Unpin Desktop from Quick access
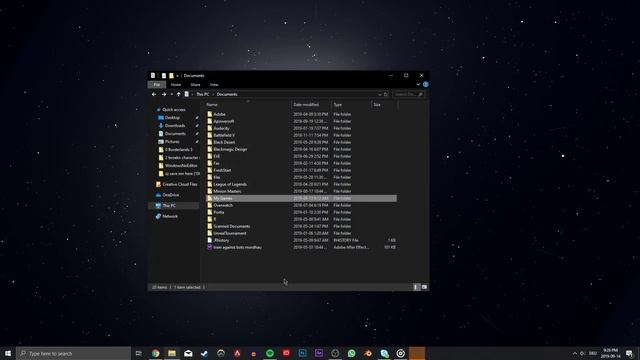640x360 pixels. point(197,118)
